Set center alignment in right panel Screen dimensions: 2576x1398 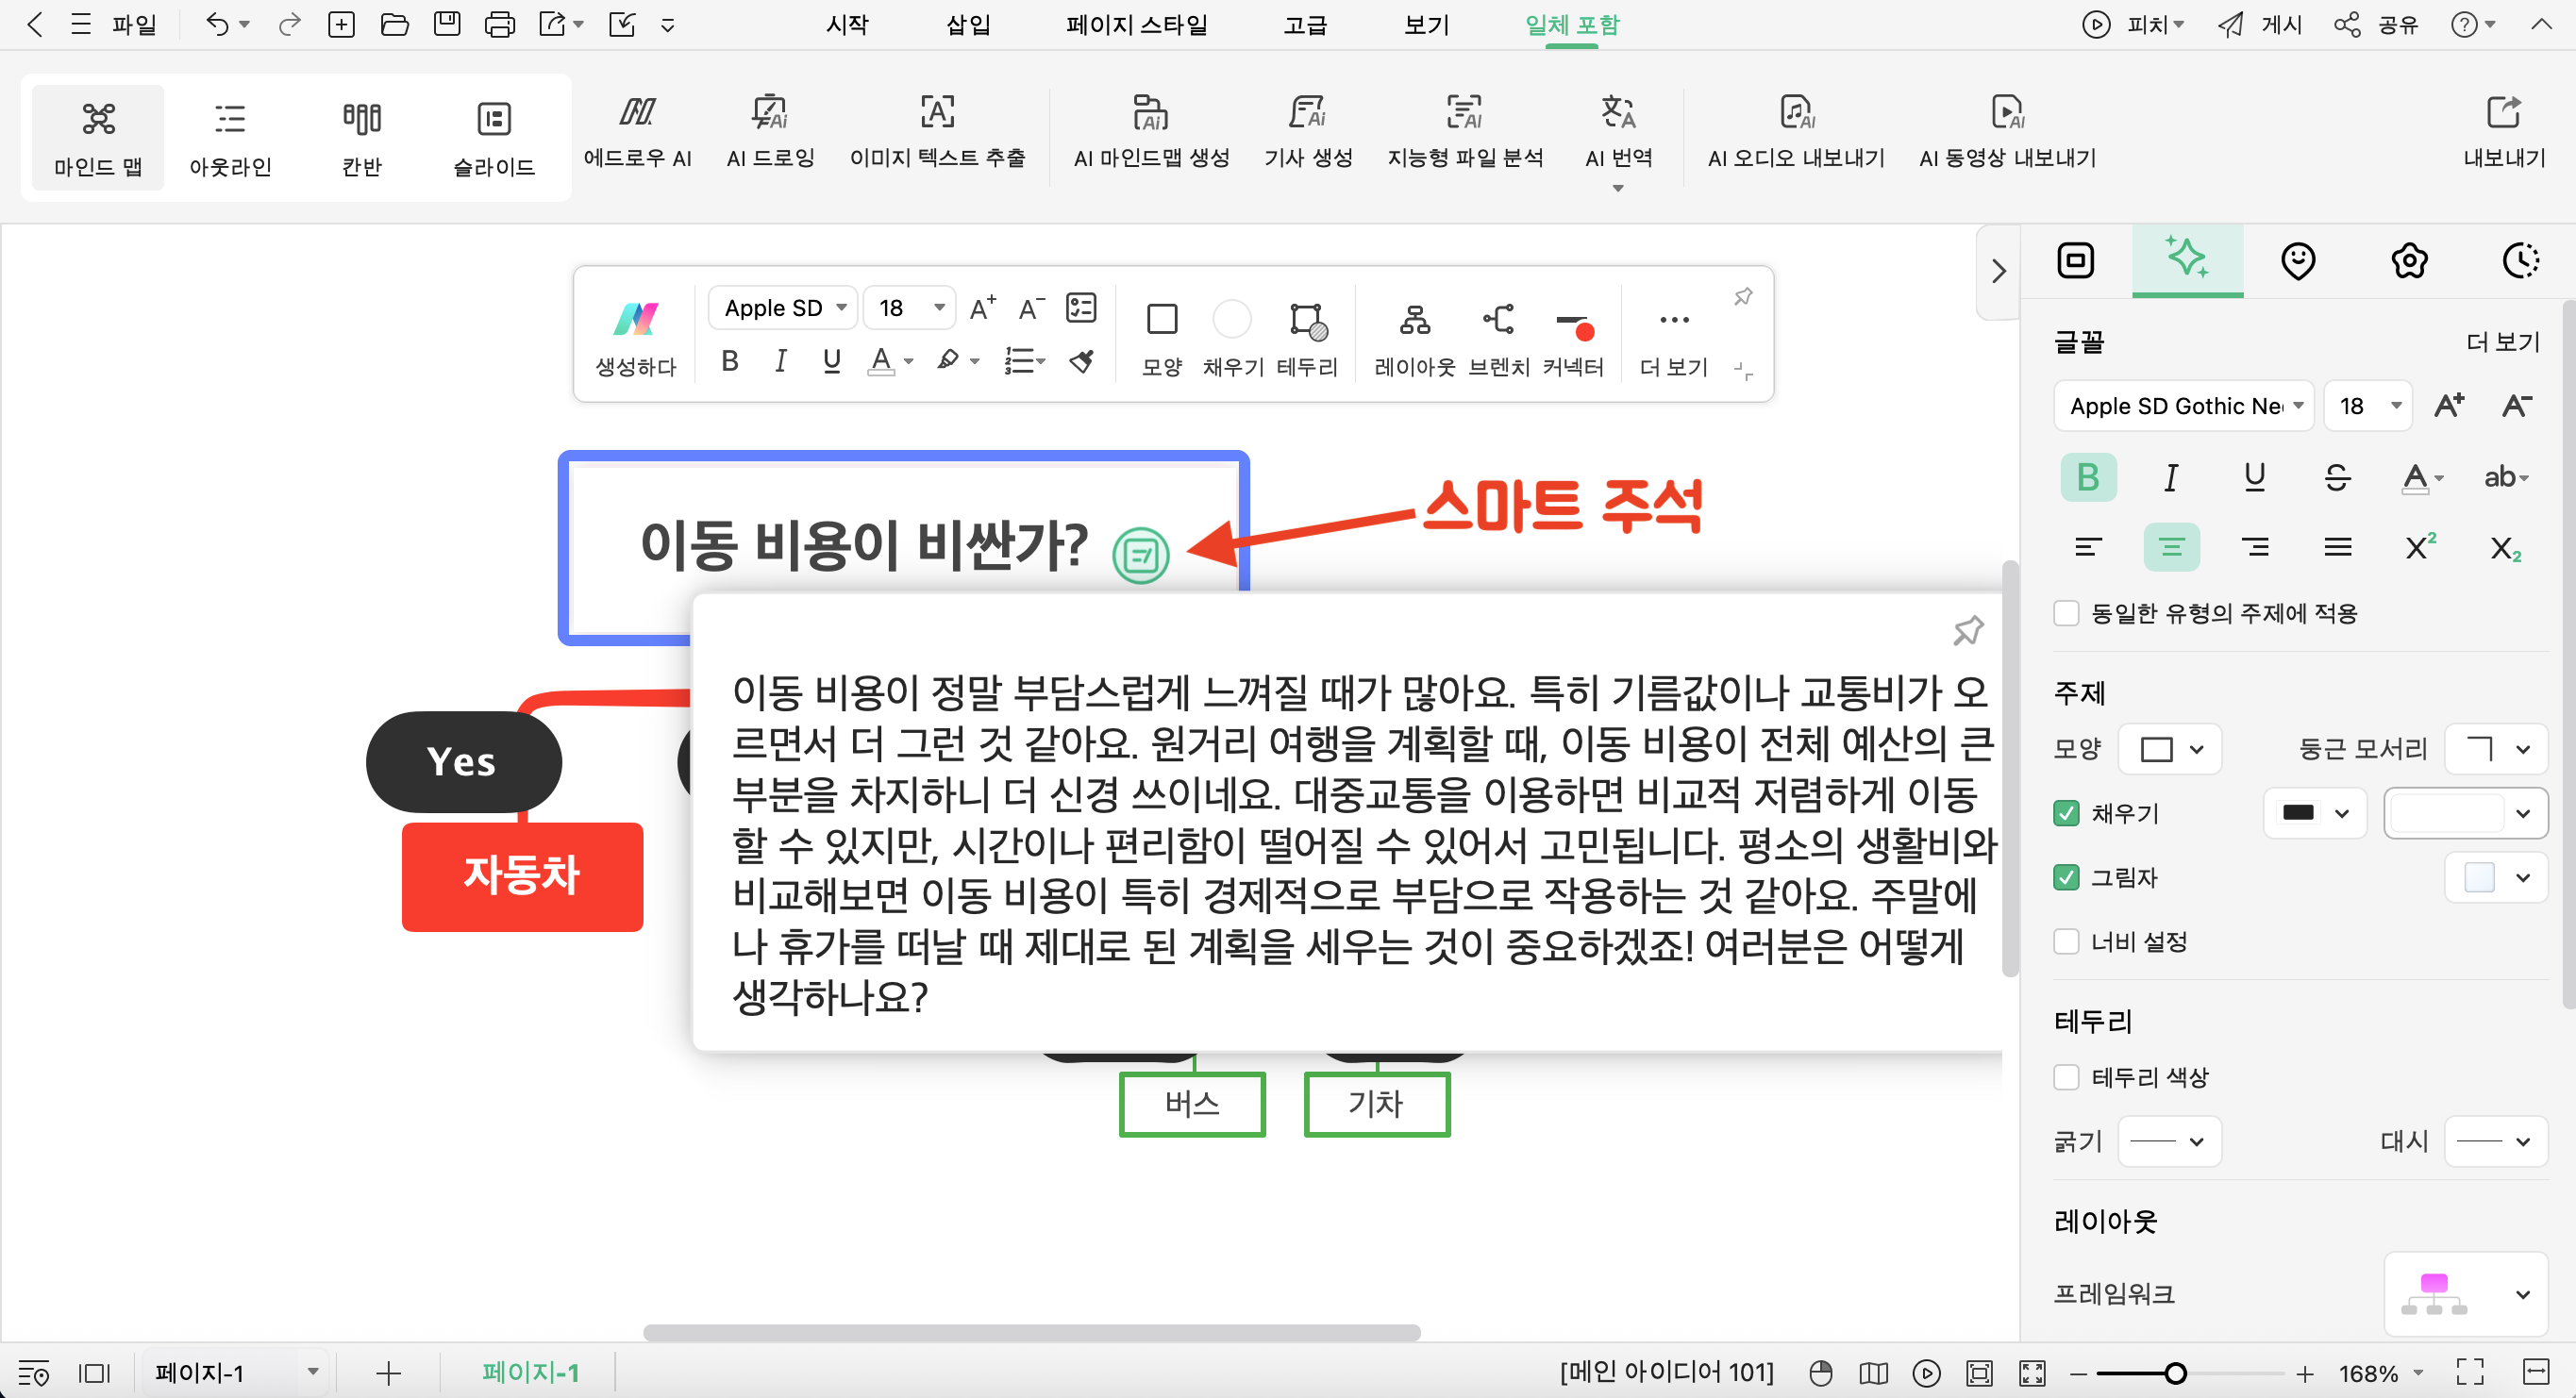[2171, 547]
